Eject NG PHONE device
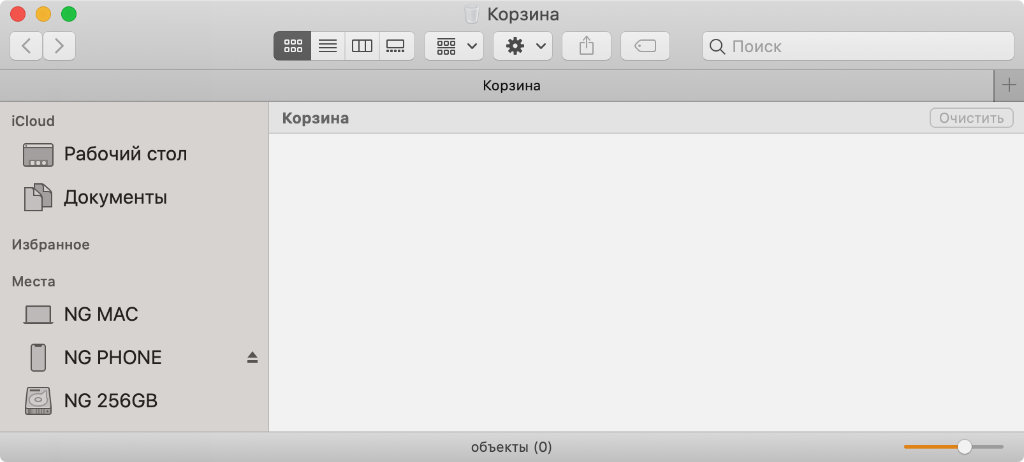Viewport: 1024px width, 462px height. click(x=252, y=357)
